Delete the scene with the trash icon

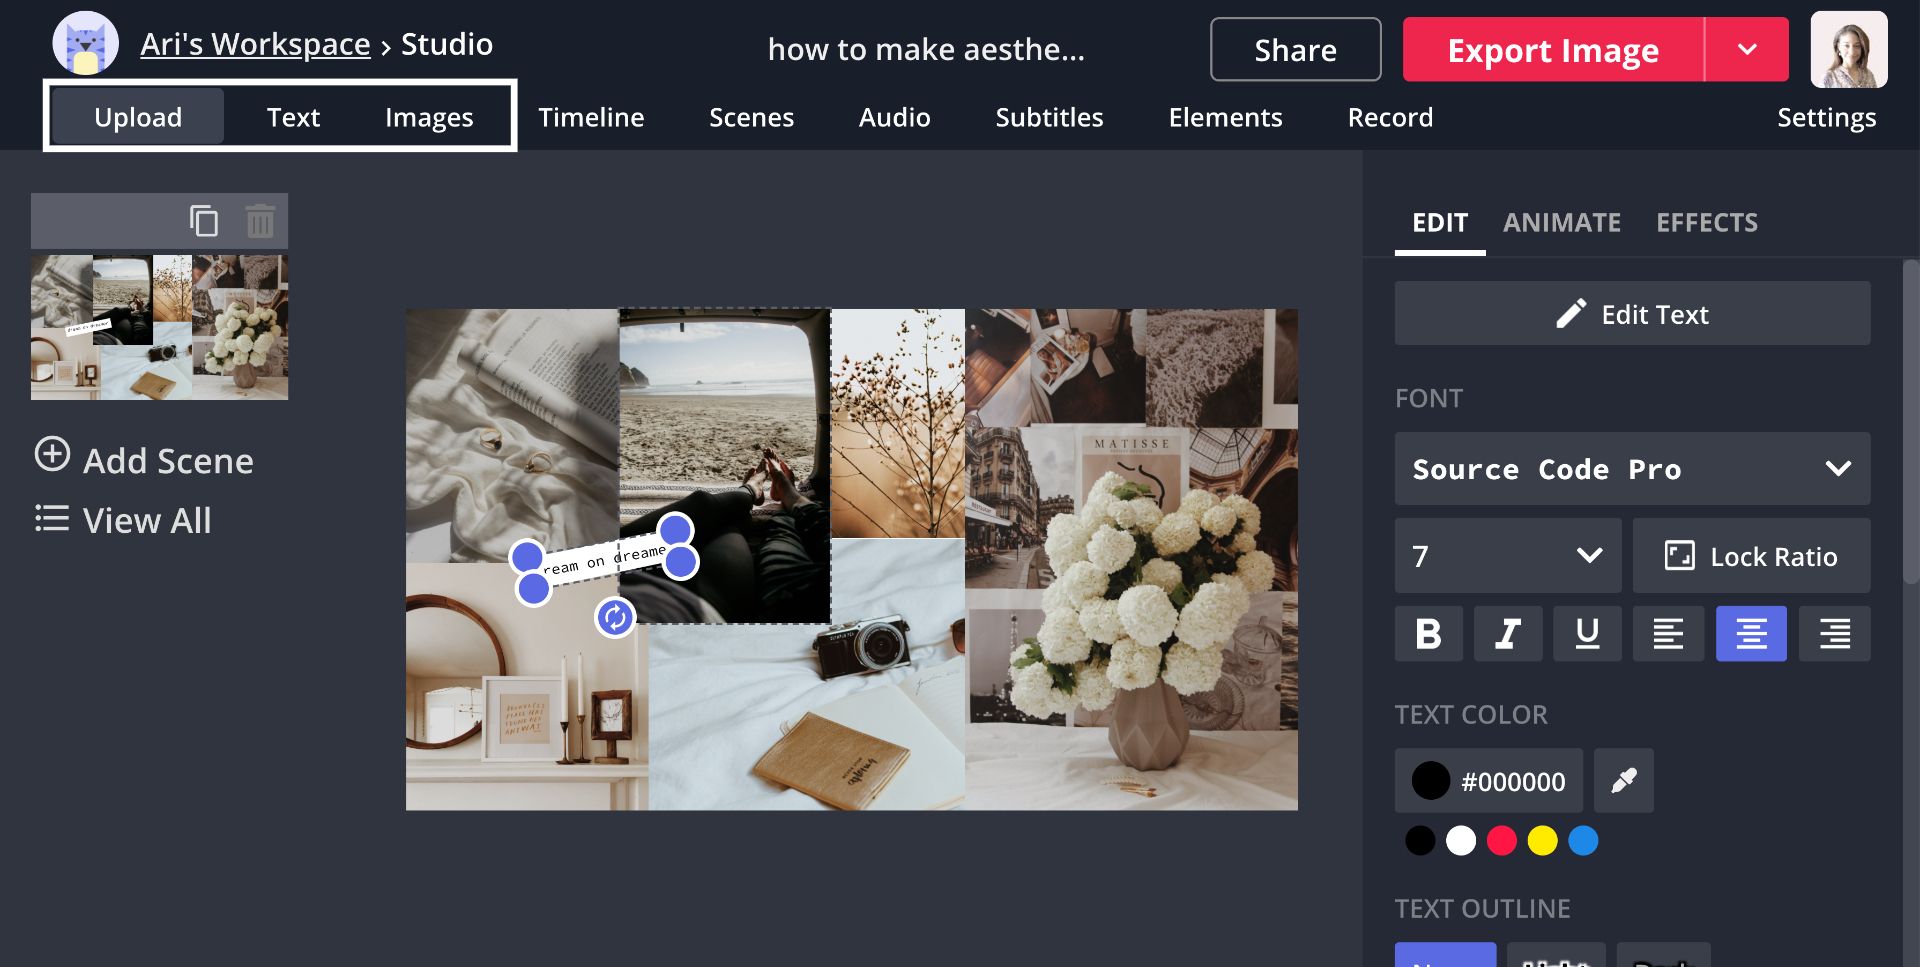coord(260,220)
